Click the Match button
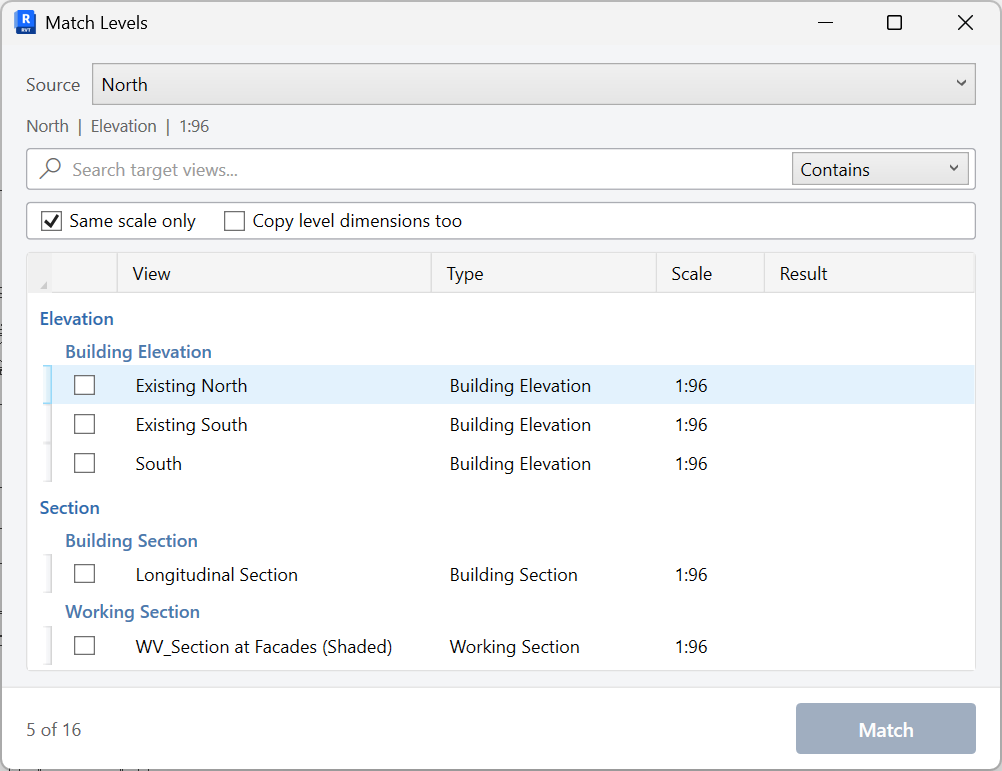This screenshot has width=1002, height=771. (x=885, y=729)
